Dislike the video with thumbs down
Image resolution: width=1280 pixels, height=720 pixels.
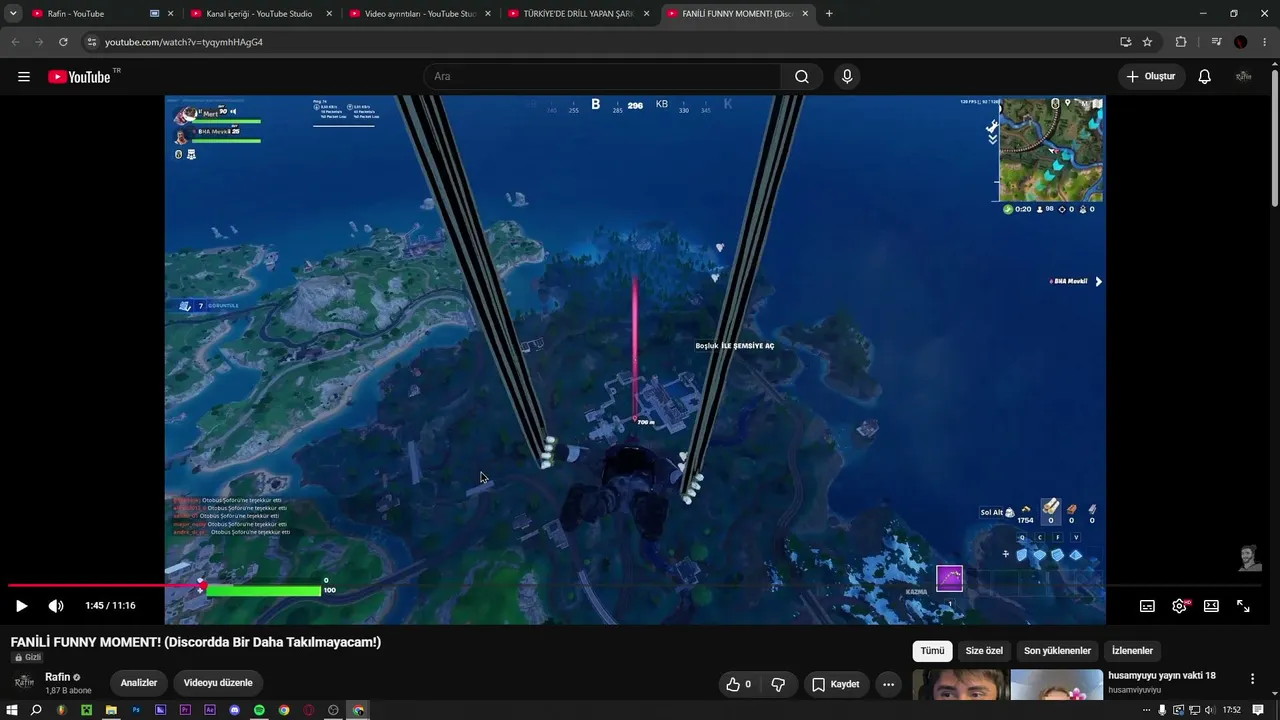click(x=778, y=684)
